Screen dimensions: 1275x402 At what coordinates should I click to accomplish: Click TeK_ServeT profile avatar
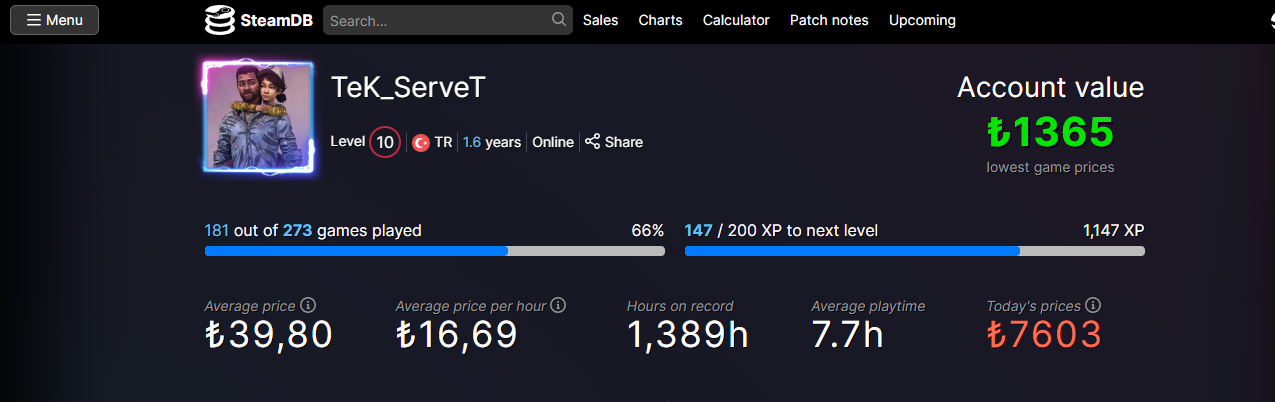pyautogui.click(x=259, y=116)
